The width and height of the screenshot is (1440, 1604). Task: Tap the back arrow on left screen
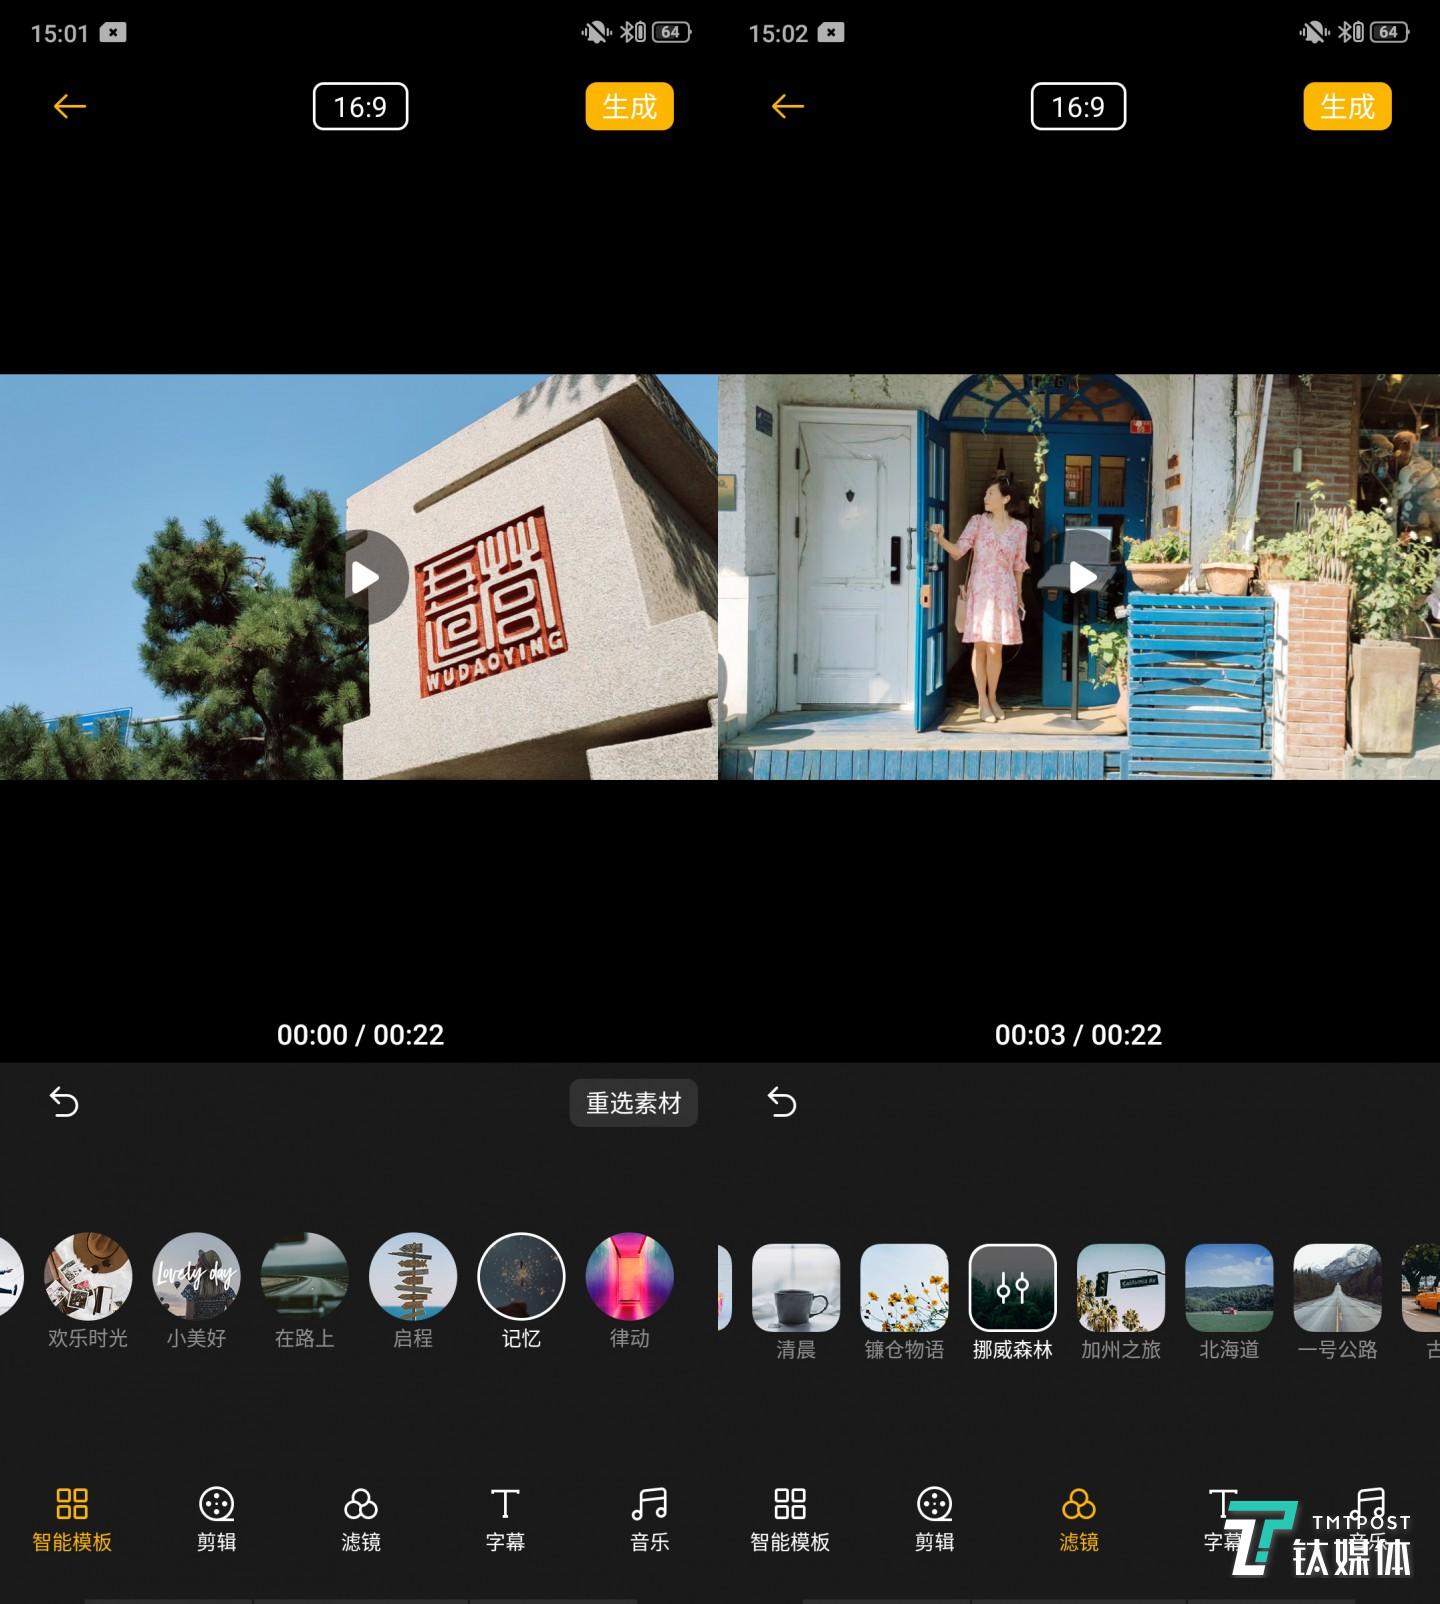click(69, 106)
